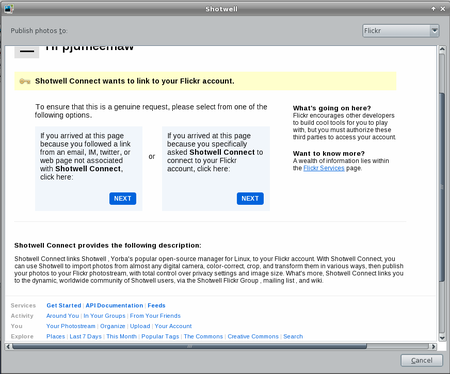The width and height of the screenshot is (450, 374).
Task: Click the key icon beside link request
Action: tap(25, 81)
